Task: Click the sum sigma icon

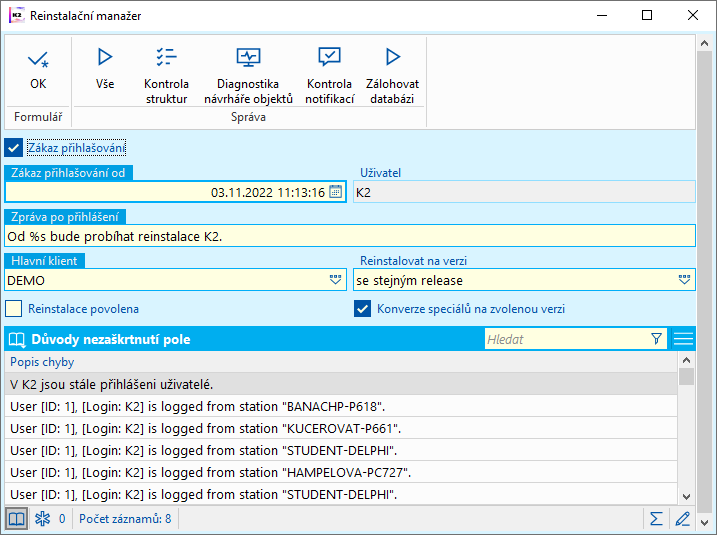Action: [657, 519]
